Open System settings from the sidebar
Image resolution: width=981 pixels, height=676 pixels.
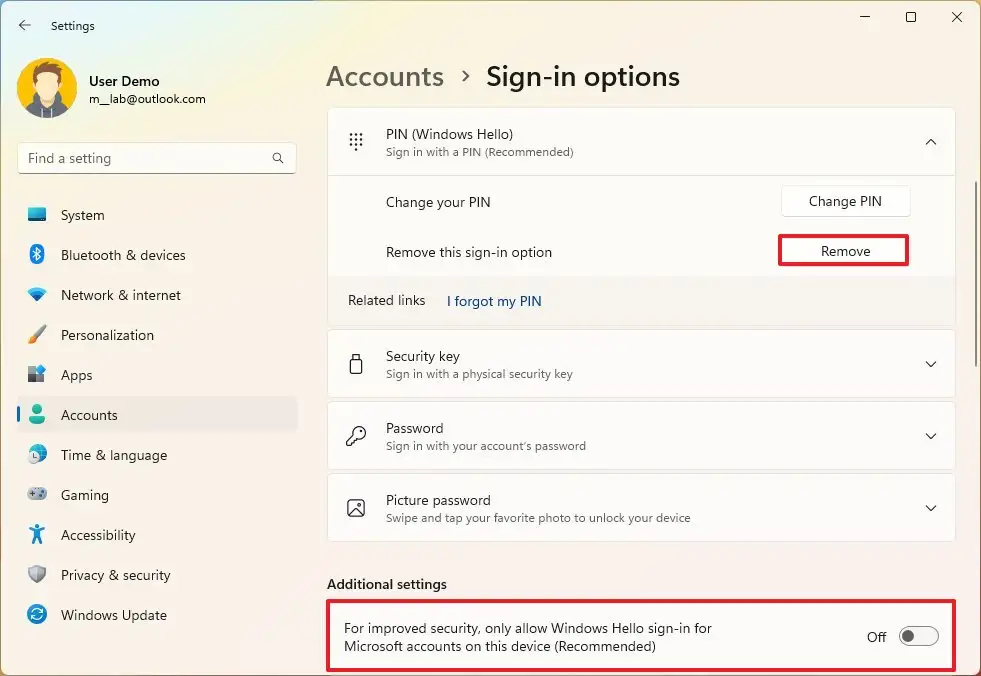[x=81, y=215]
